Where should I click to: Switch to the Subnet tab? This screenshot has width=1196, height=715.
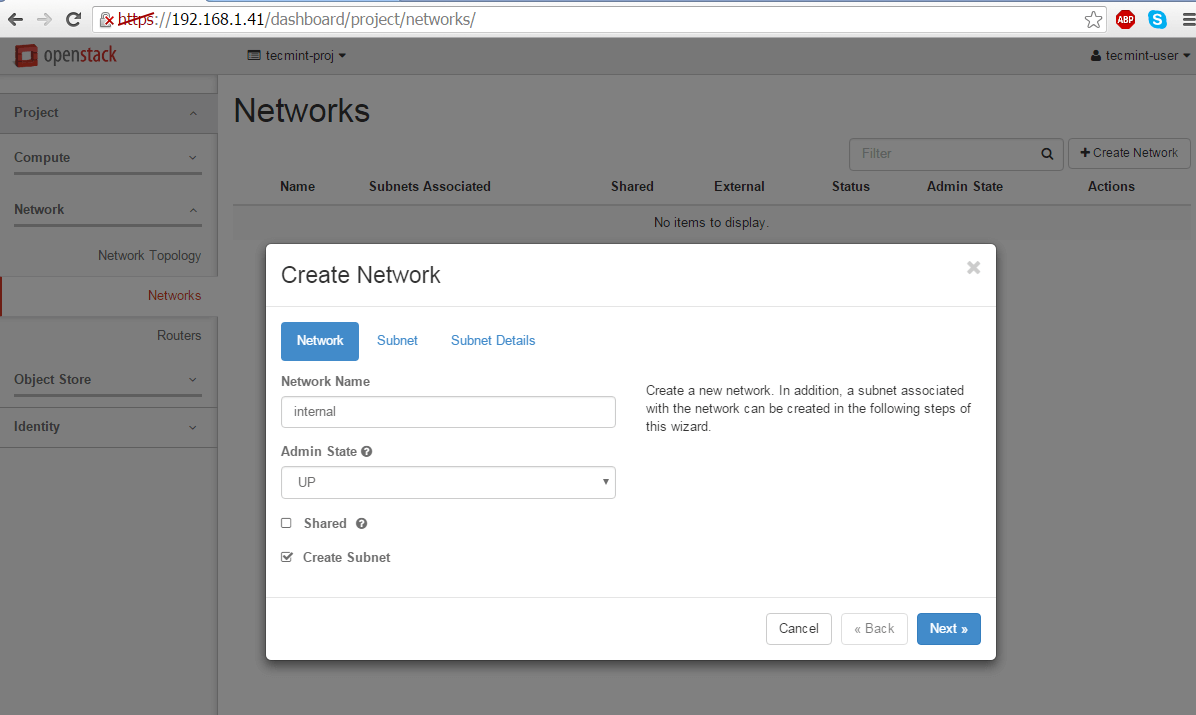(397, 341)
